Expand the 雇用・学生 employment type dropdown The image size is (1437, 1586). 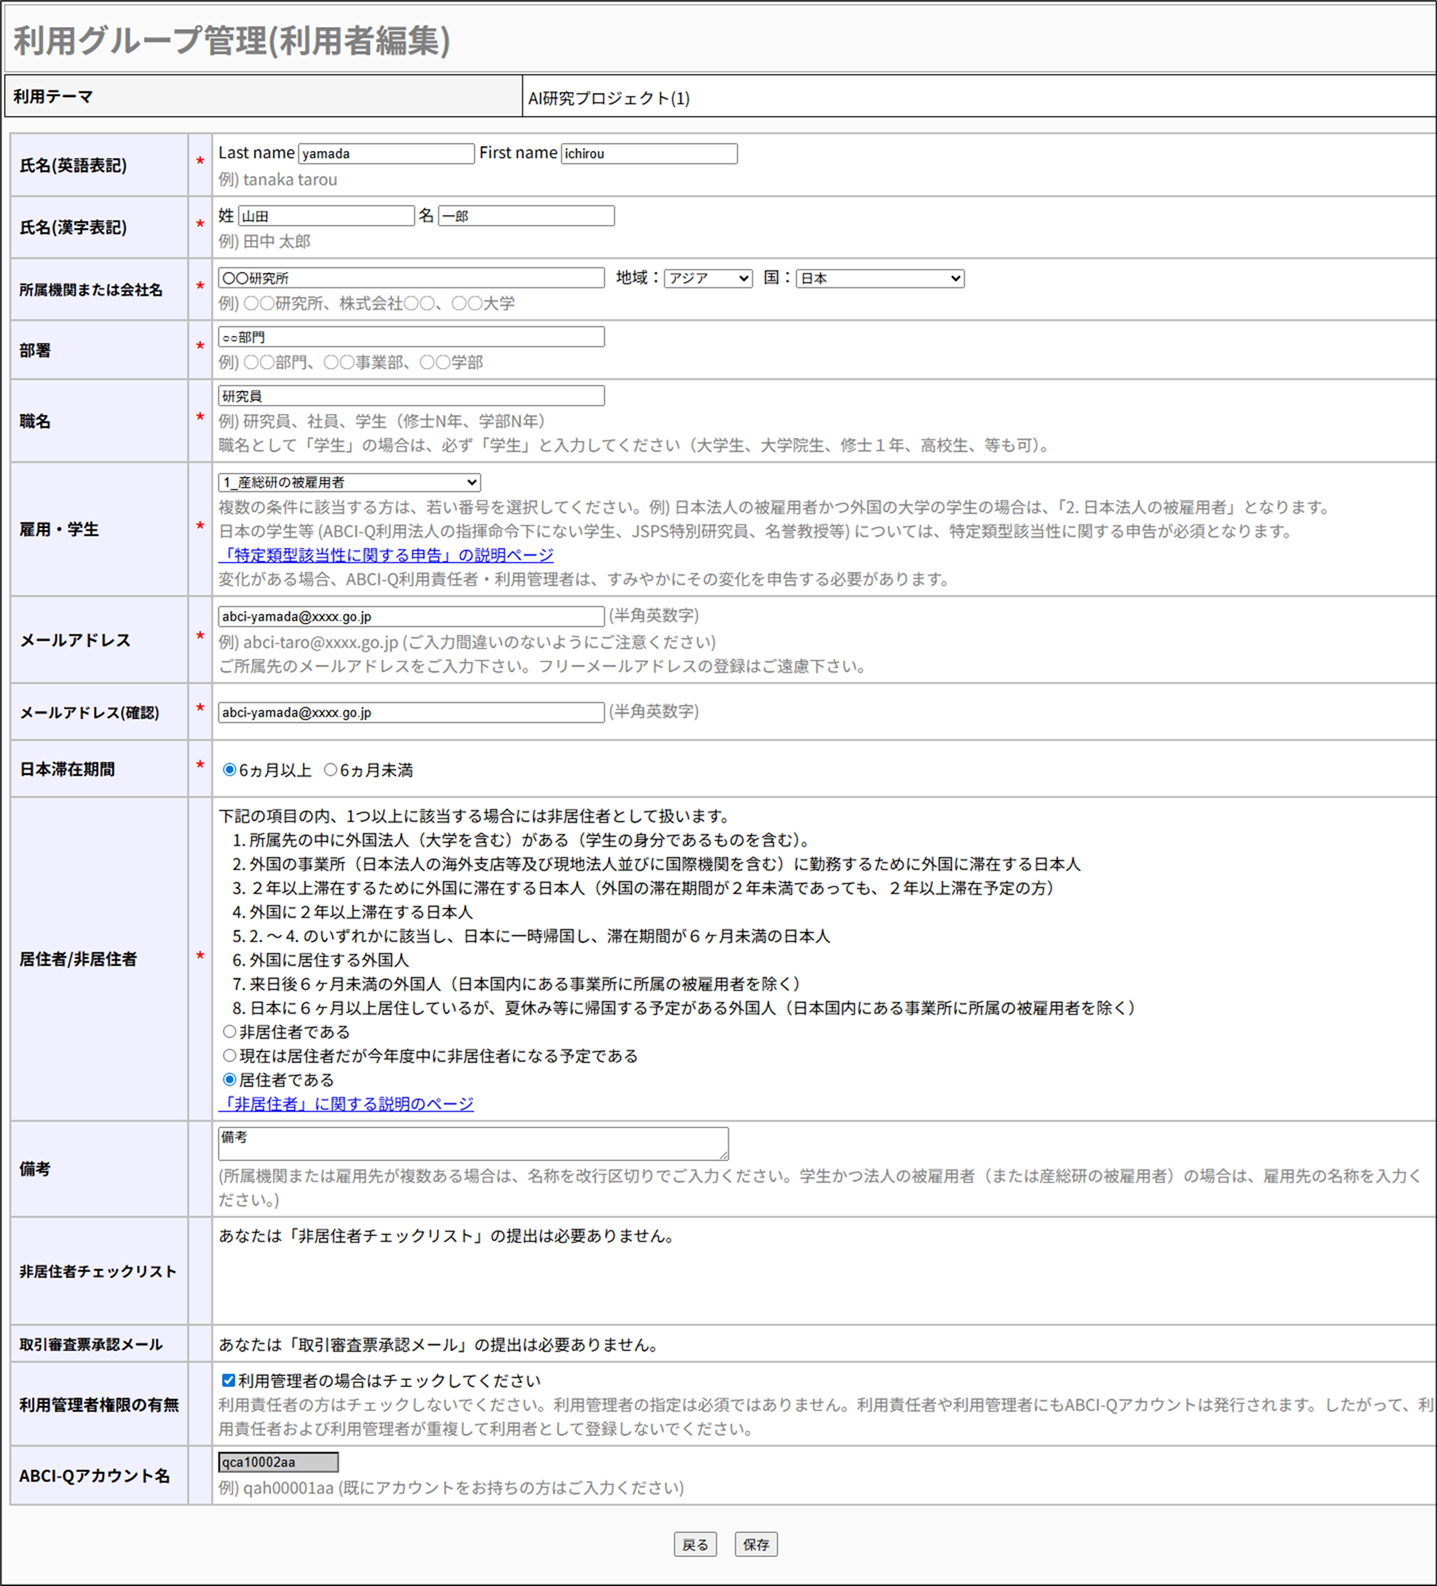(x=349, y=483)
